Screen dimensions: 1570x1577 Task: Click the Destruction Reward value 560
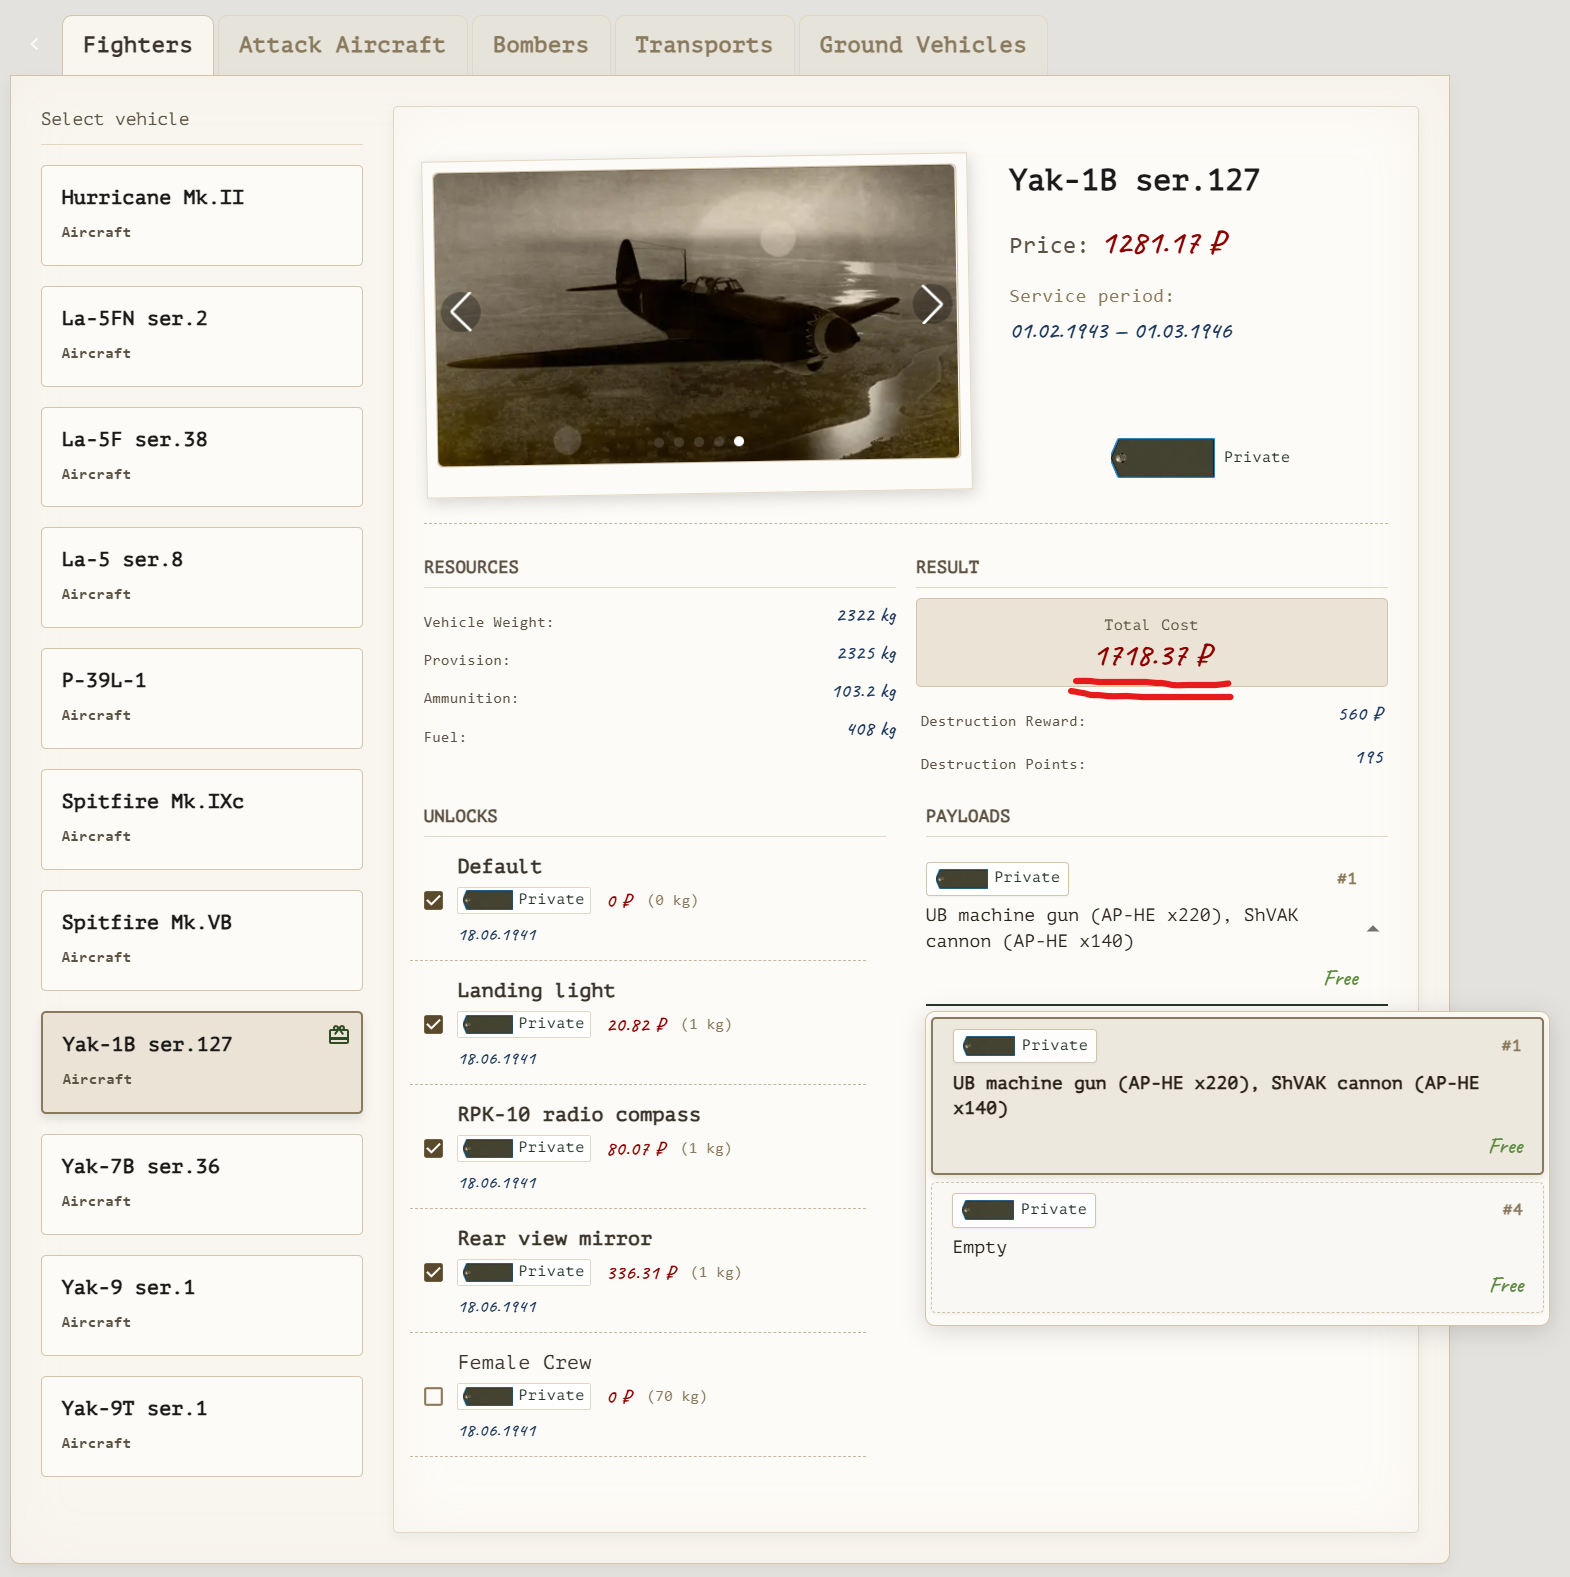[x=1362, y=714]
